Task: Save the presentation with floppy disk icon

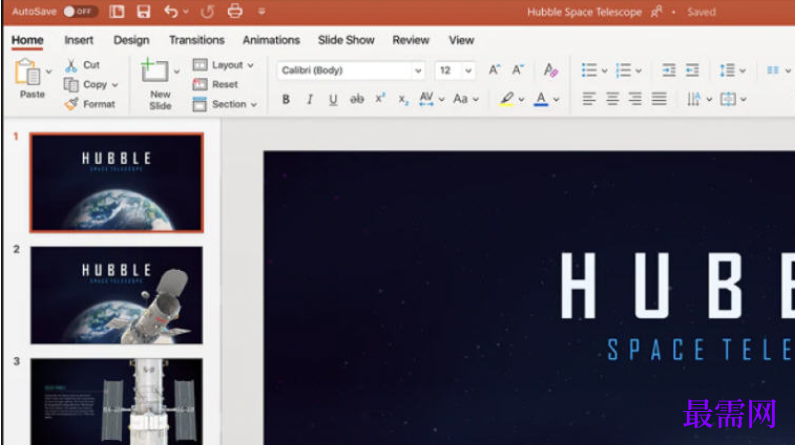Action: click(143, 11)
